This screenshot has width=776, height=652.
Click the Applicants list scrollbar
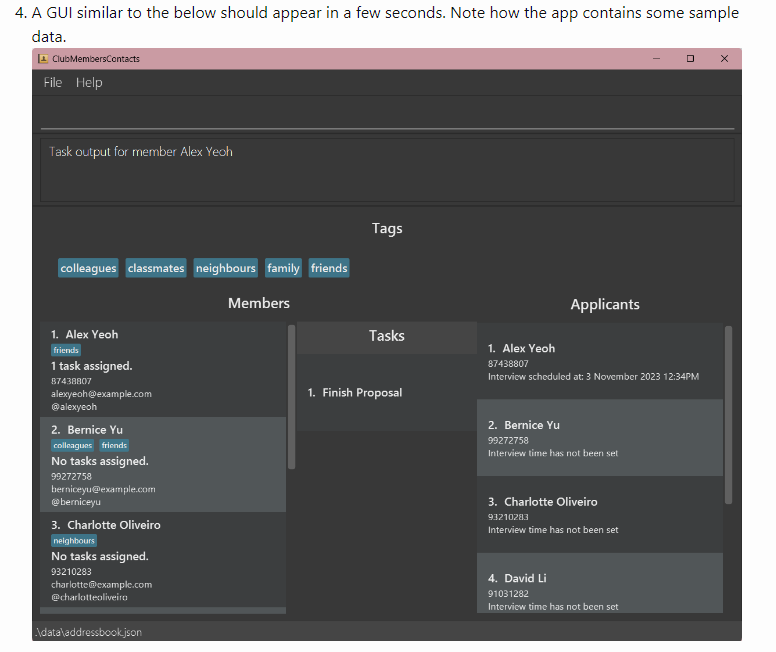click(x=728, y=415)
